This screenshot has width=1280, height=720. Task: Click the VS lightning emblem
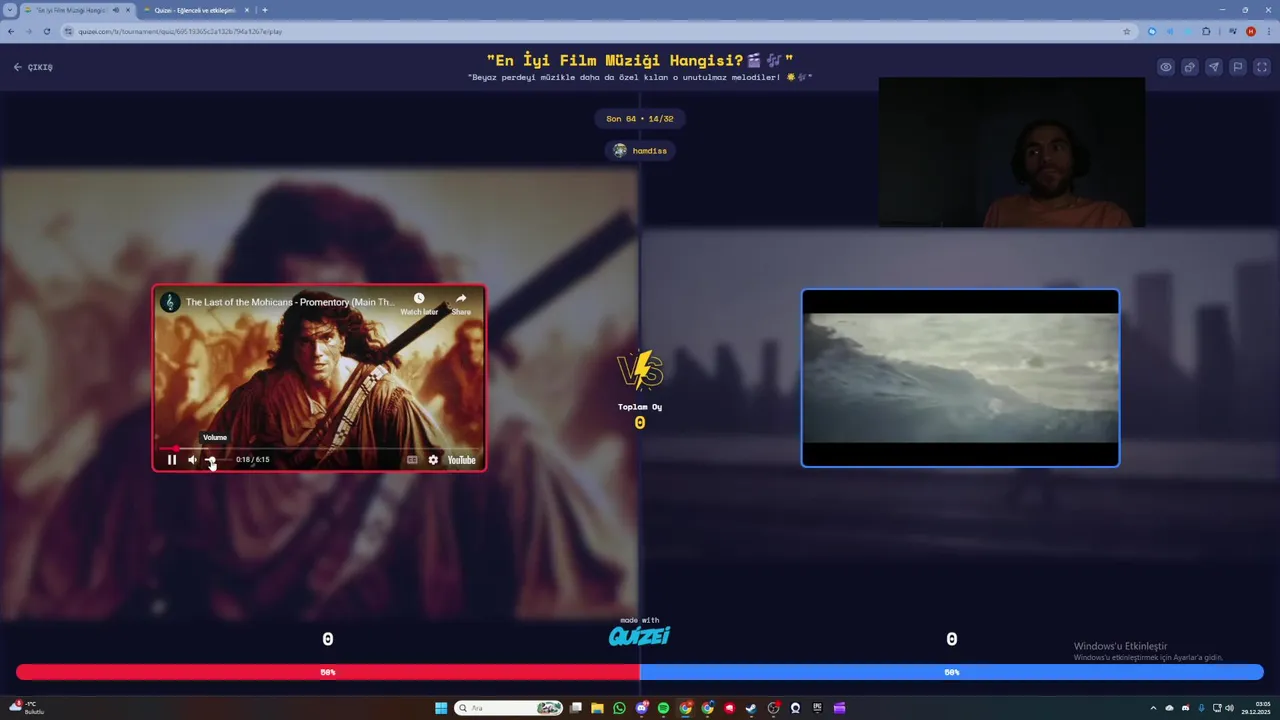[640, 371]
